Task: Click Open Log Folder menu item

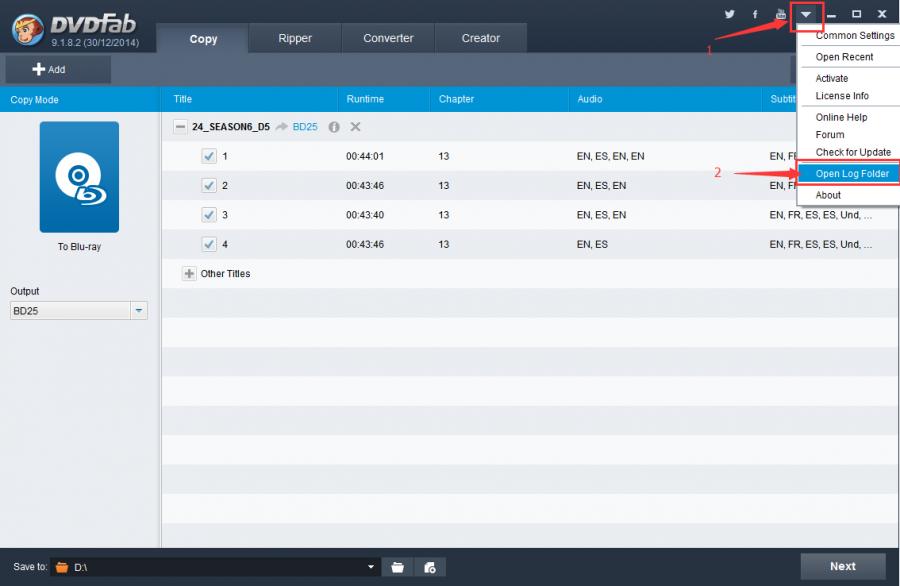Action: 849,173
